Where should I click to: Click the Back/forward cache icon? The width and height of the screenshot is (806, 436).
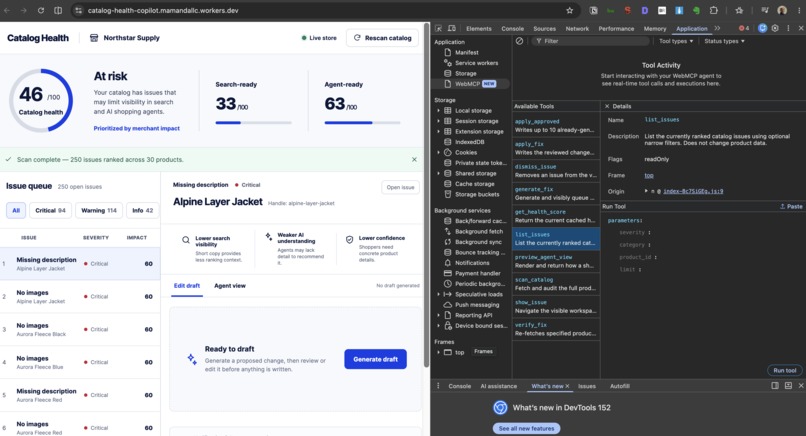[448, 221]
